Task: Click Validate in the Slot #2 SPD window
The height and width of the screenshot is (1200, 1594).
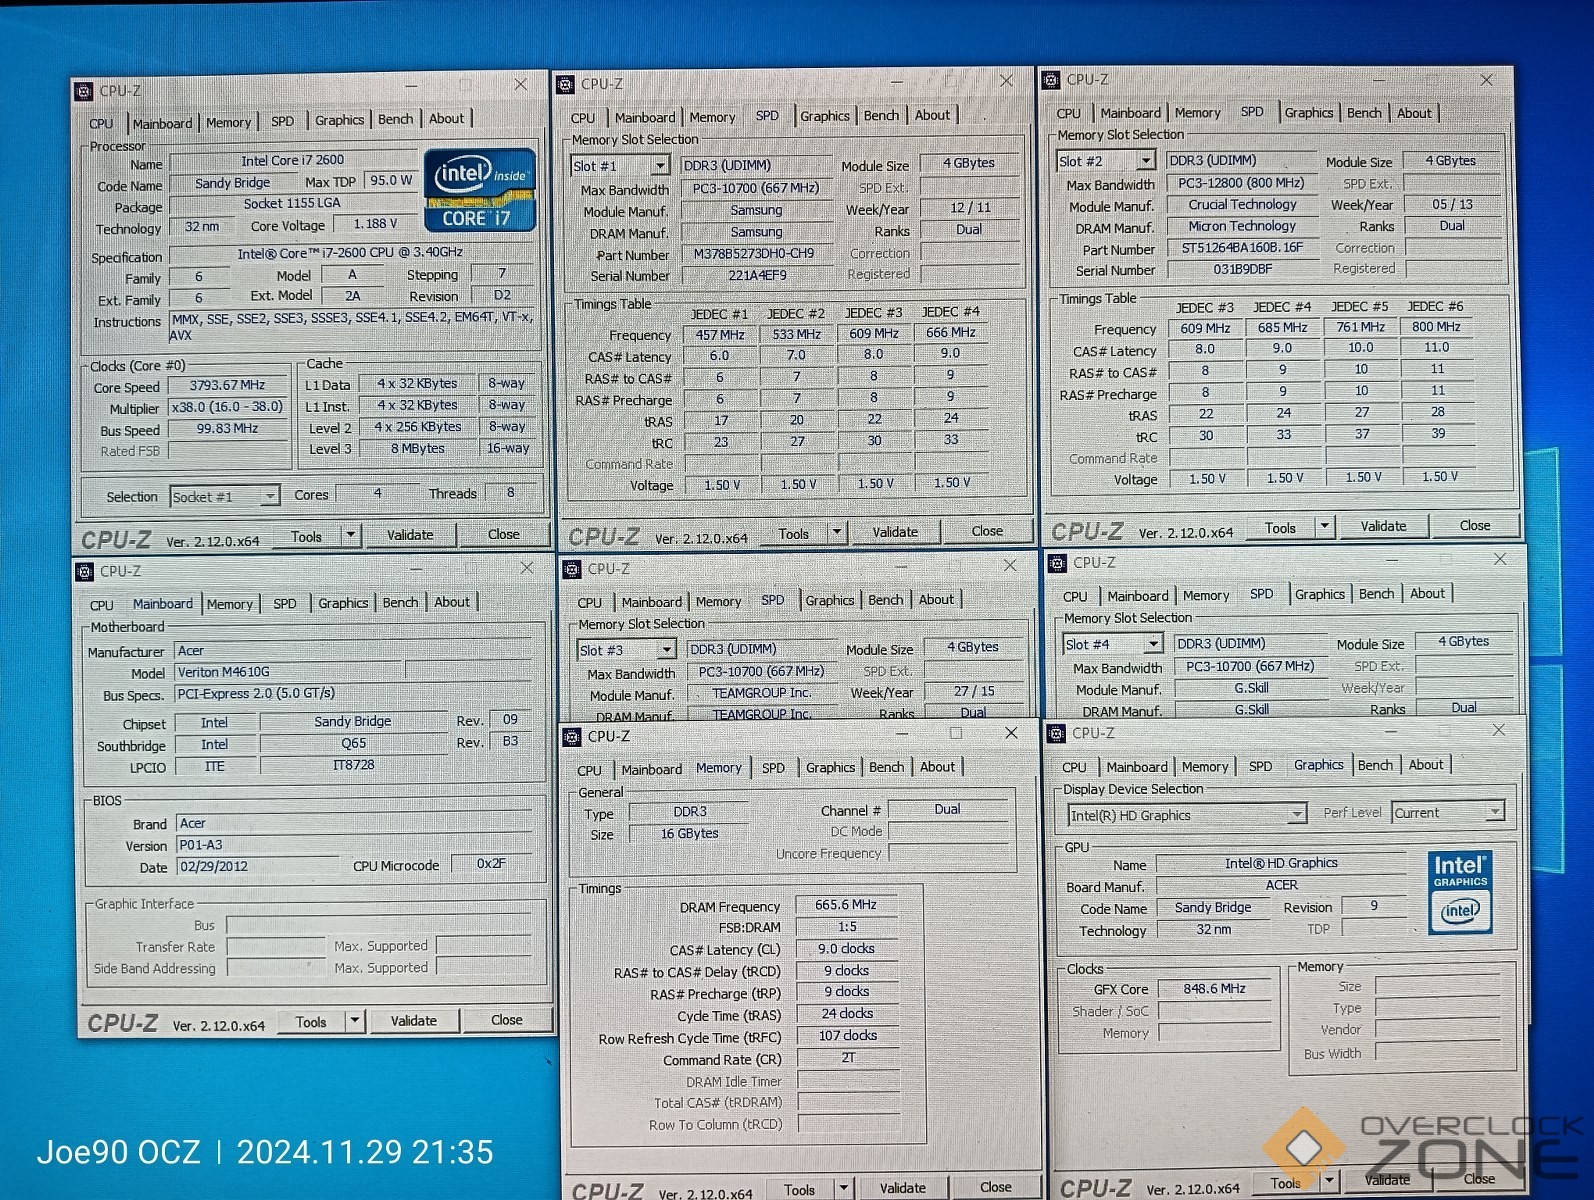Action: [1383, 526]
